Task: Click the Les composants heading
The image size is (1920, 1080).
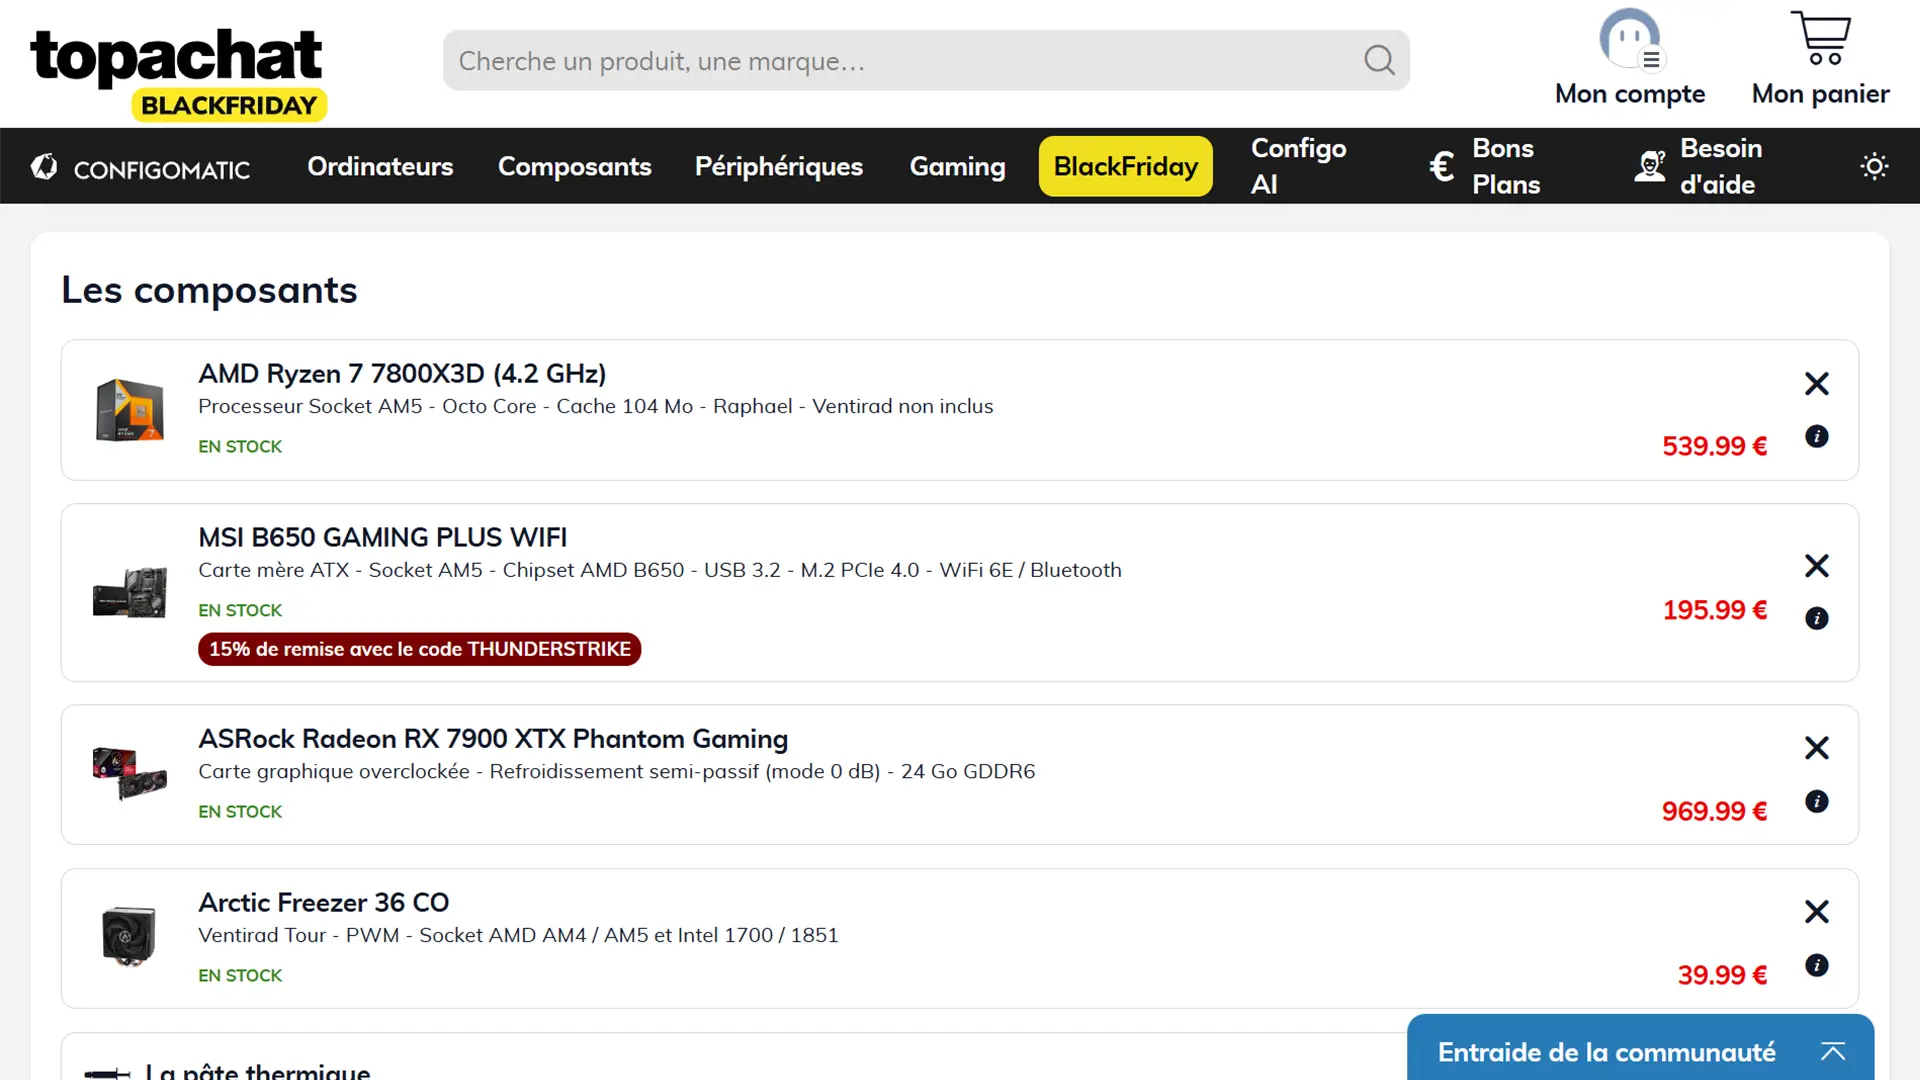Action: pyautogui.click(x=209, y=291)
